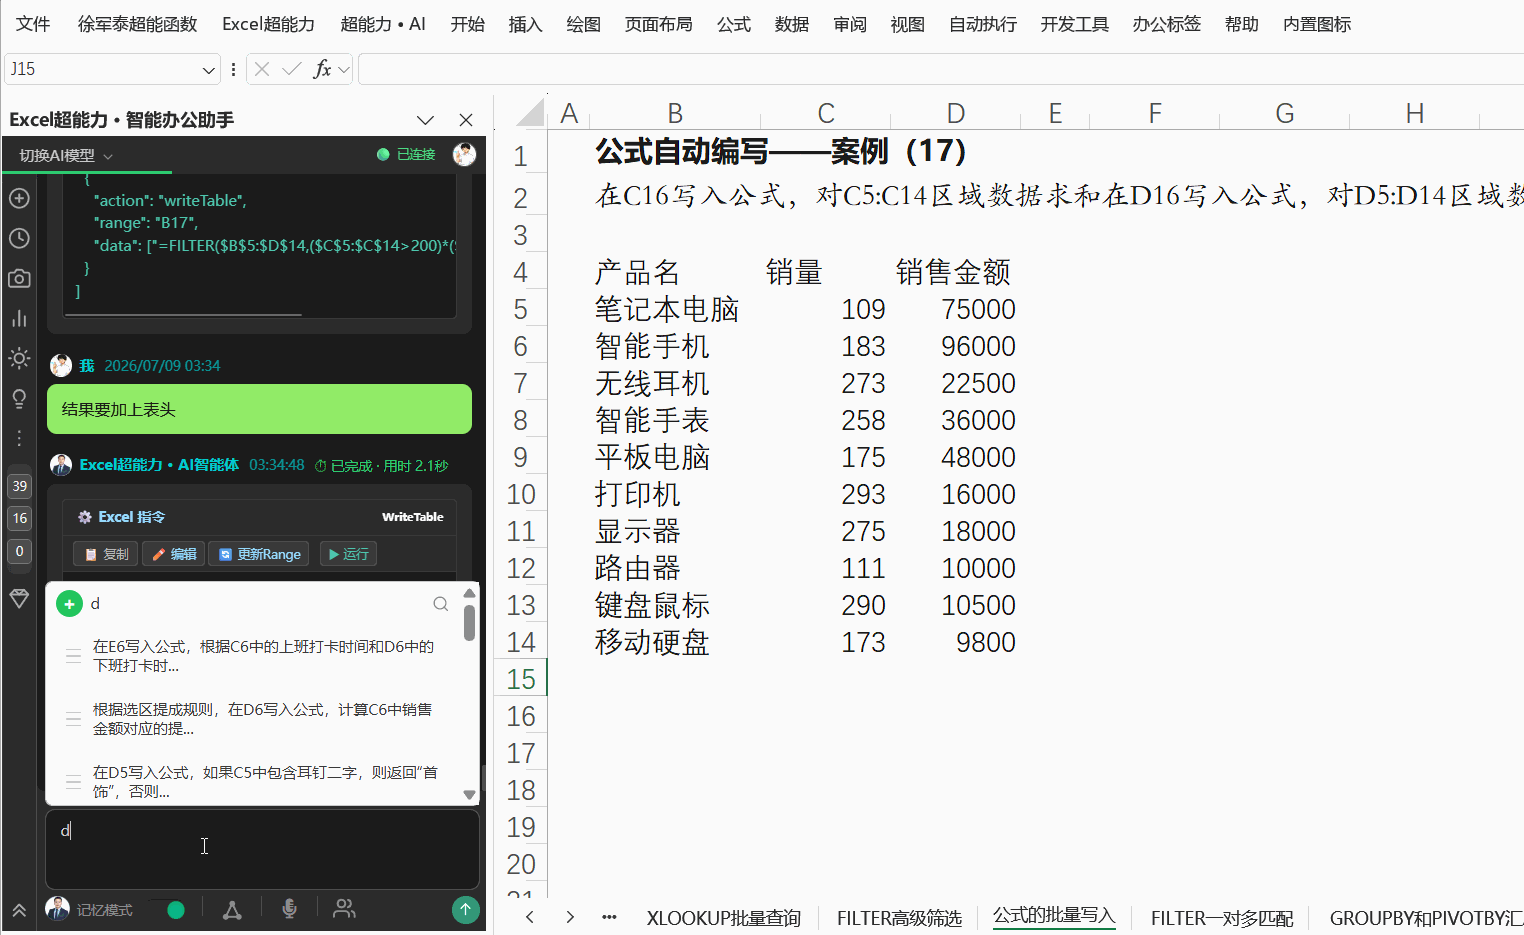Screen dimensions: 1524x935
Task: Select column D header
Action: (955, 113)
